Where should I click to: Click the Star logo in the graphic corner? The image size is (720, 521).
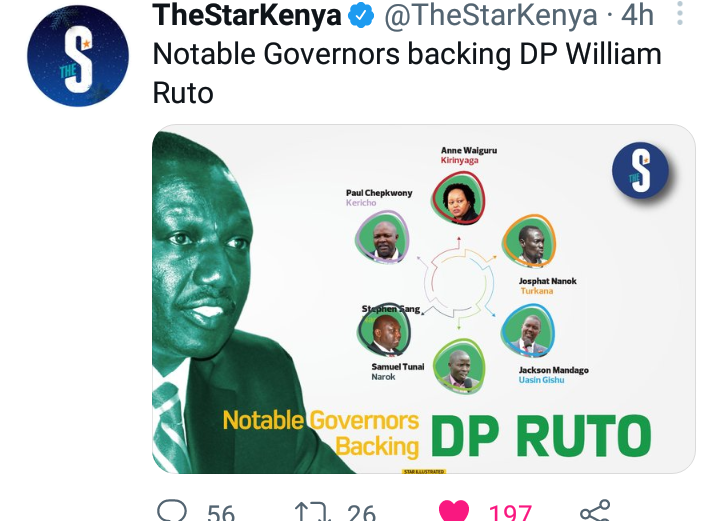click(x=641, y=170)
